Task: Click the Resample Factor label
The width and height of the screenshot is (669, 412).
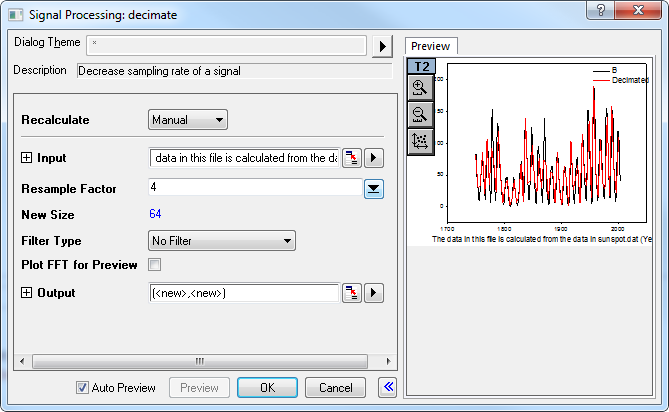Action: tap(69, 189)
